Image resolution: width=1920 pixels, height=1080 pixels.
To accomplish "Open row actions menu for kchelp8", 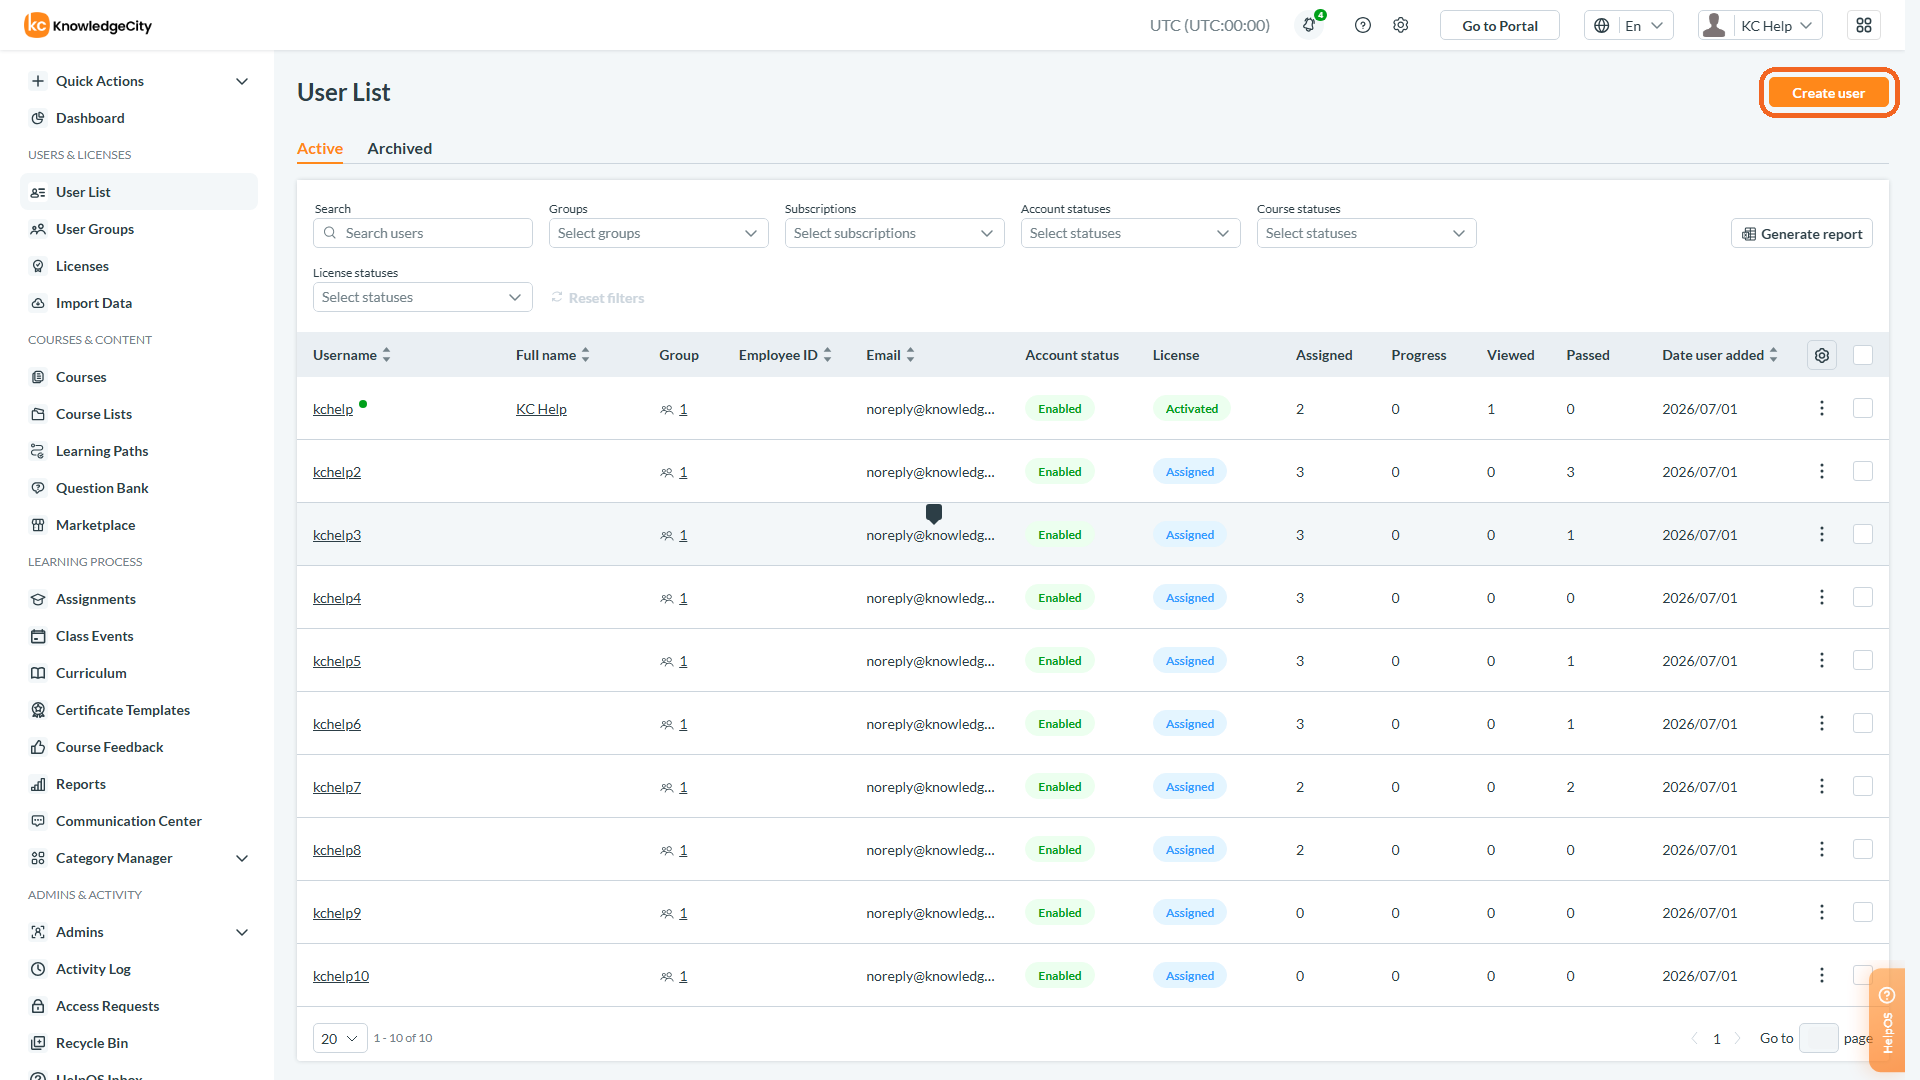I will [1822, 849].
